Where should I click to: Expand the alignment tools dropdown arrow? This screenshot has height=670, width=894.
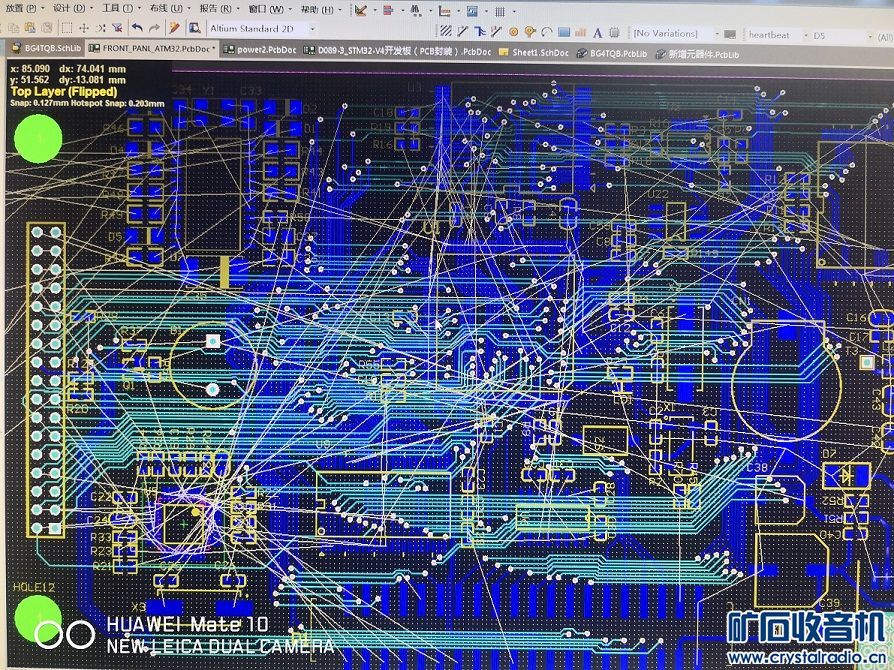[x=403, y=11]
